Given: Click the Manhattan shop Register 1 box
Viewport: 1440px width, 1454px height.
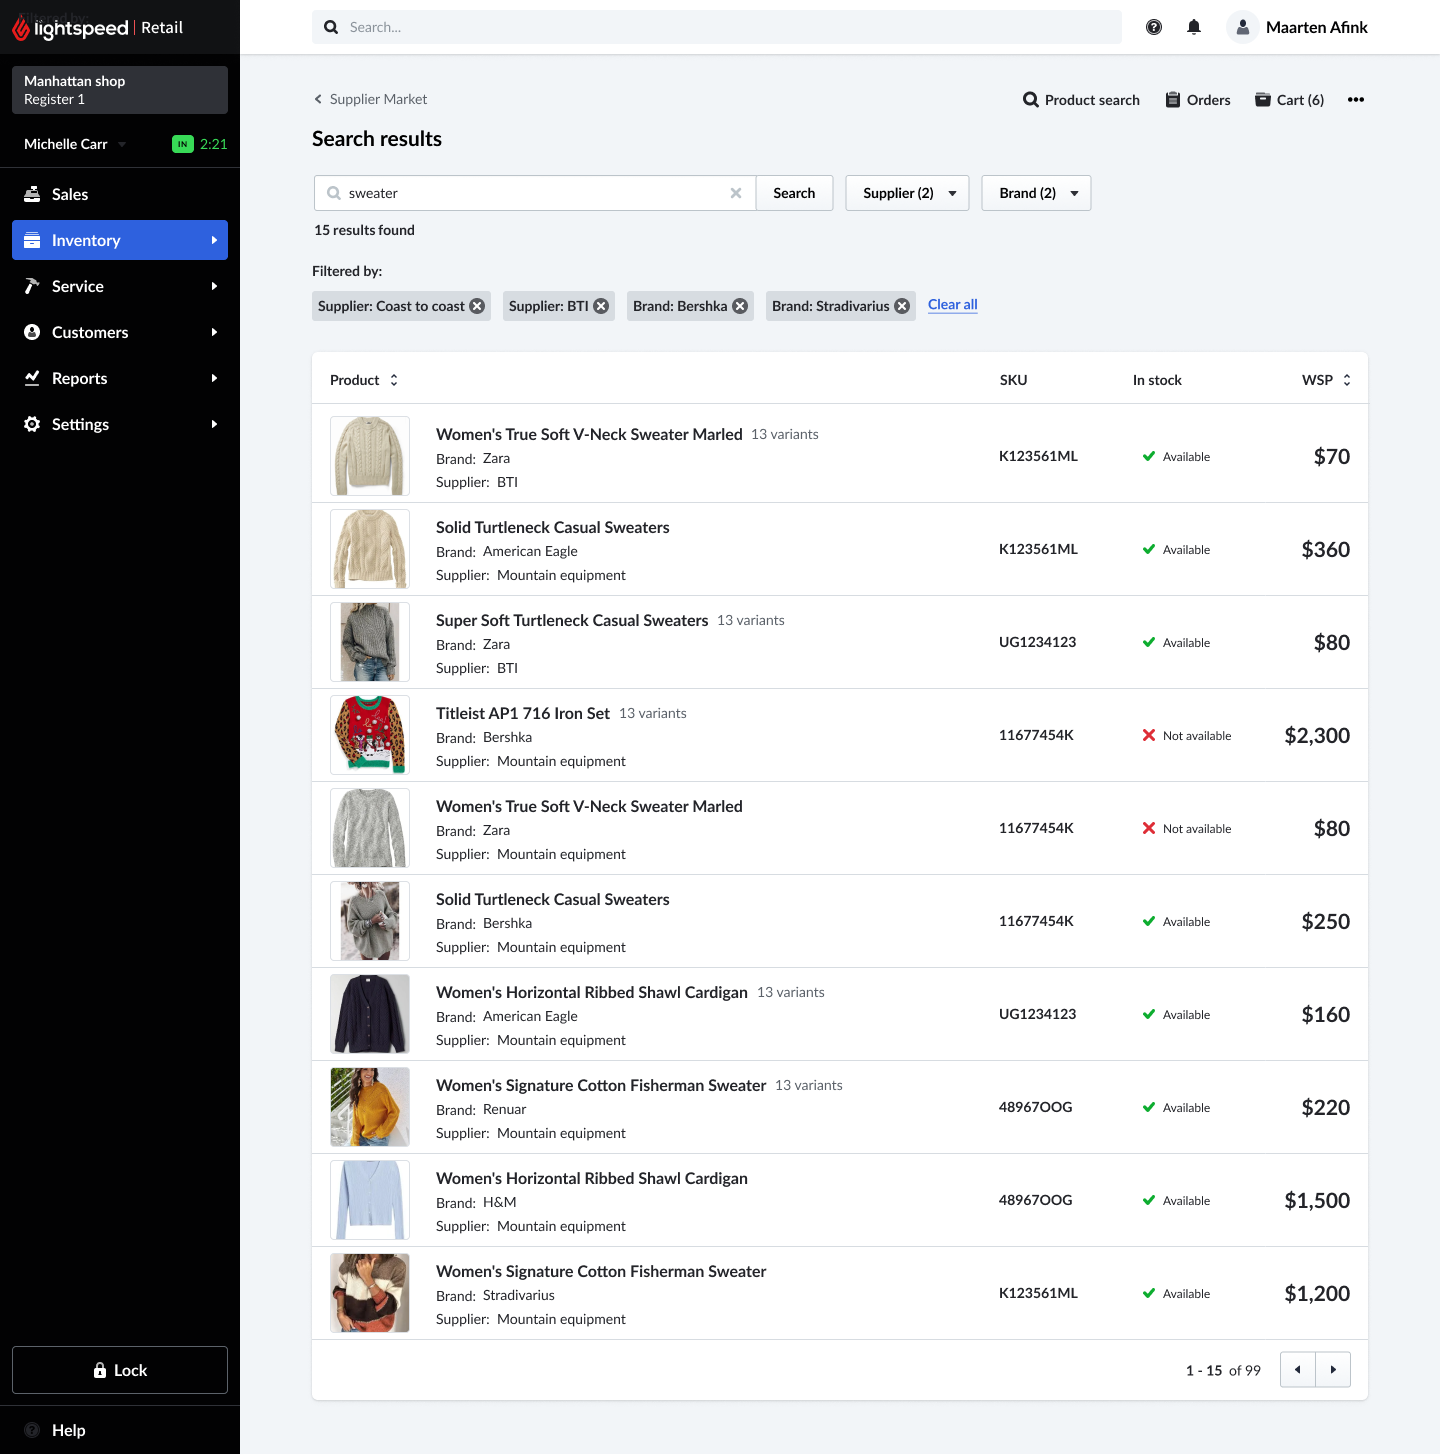Looking at the screenshot, I should [x=120, y=90].
